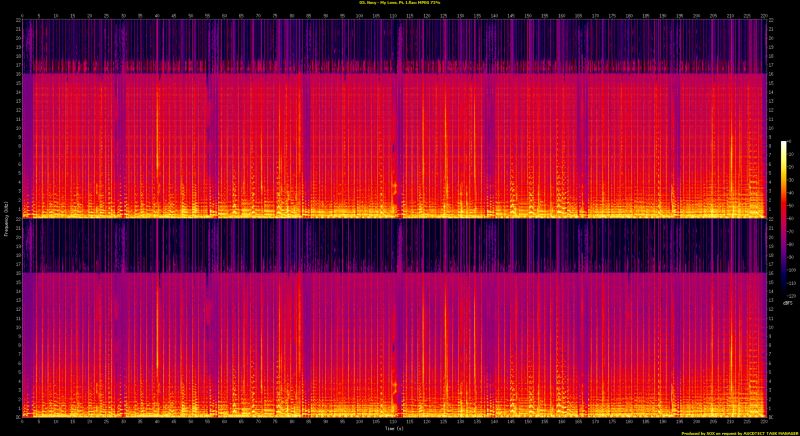This screenshot has width=800, height=436.
Task: Click the 220 tick on the top time axis
Action: [764, 15]
